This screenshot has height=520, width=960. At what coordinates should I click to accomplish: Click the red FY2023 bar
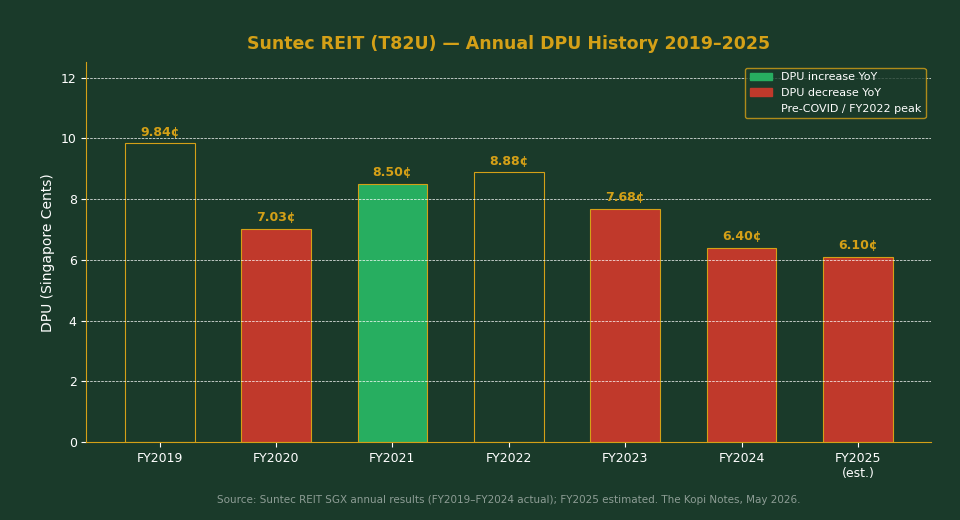625,326
